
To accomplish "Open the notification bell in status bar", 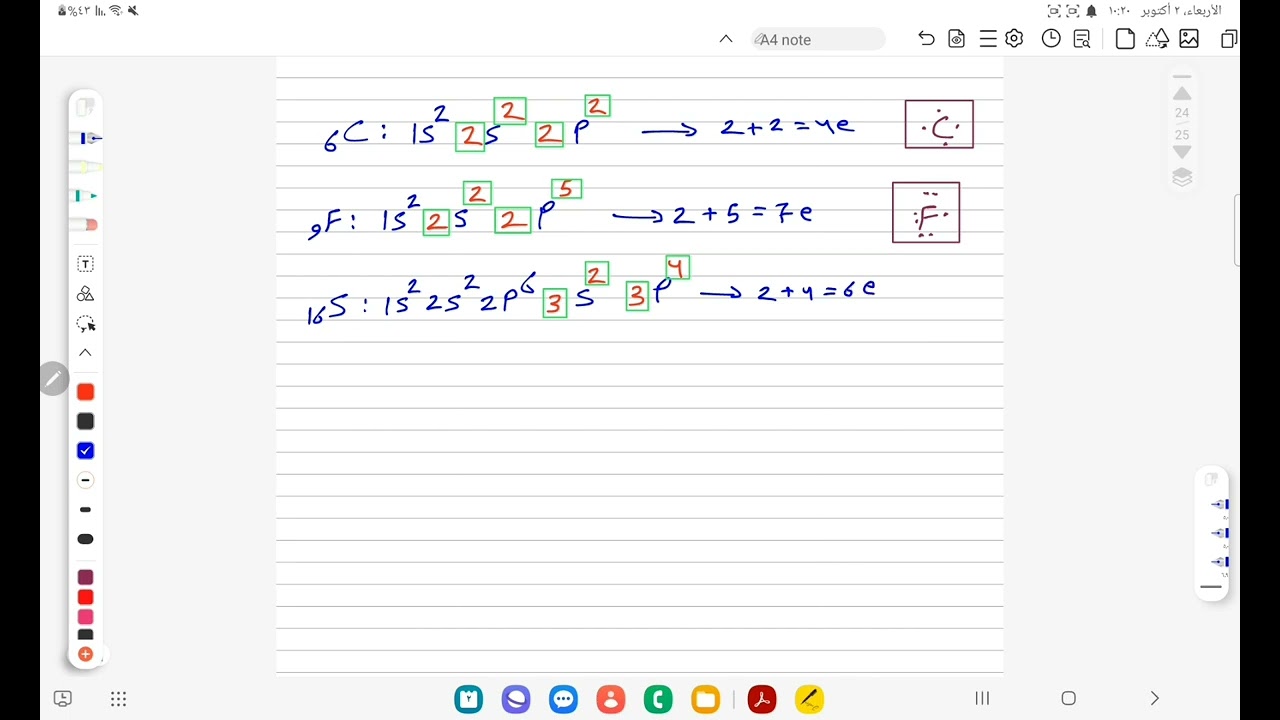I will click(1091, 11).
